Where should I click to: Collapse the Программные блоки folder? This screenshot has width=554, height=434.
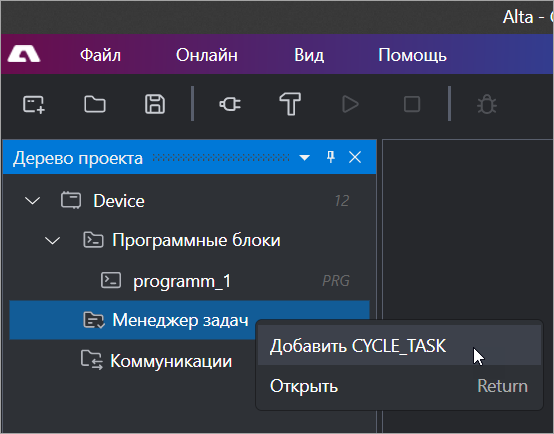pyautogui.click(x=53, y=241)
